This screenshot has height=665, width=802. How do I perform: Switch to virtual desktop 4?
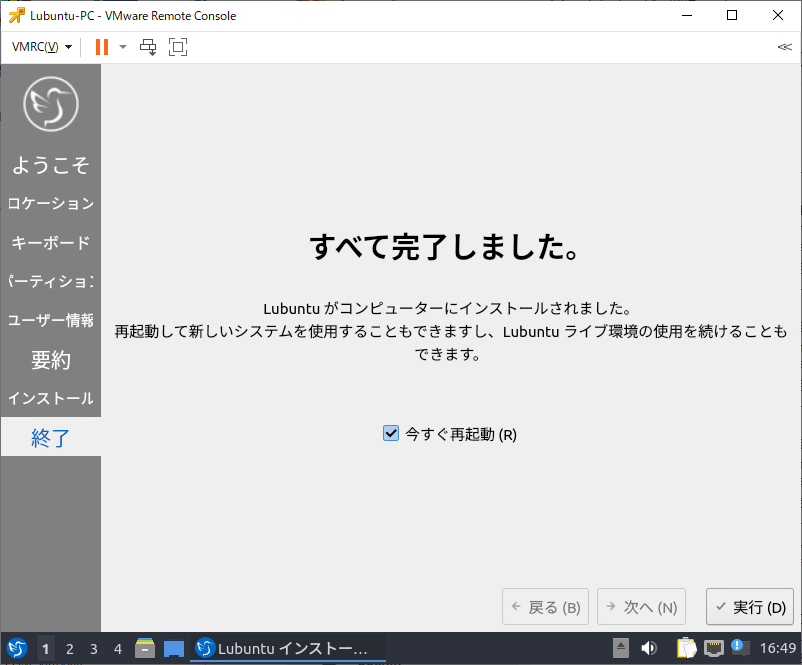[x=118, y=649]
